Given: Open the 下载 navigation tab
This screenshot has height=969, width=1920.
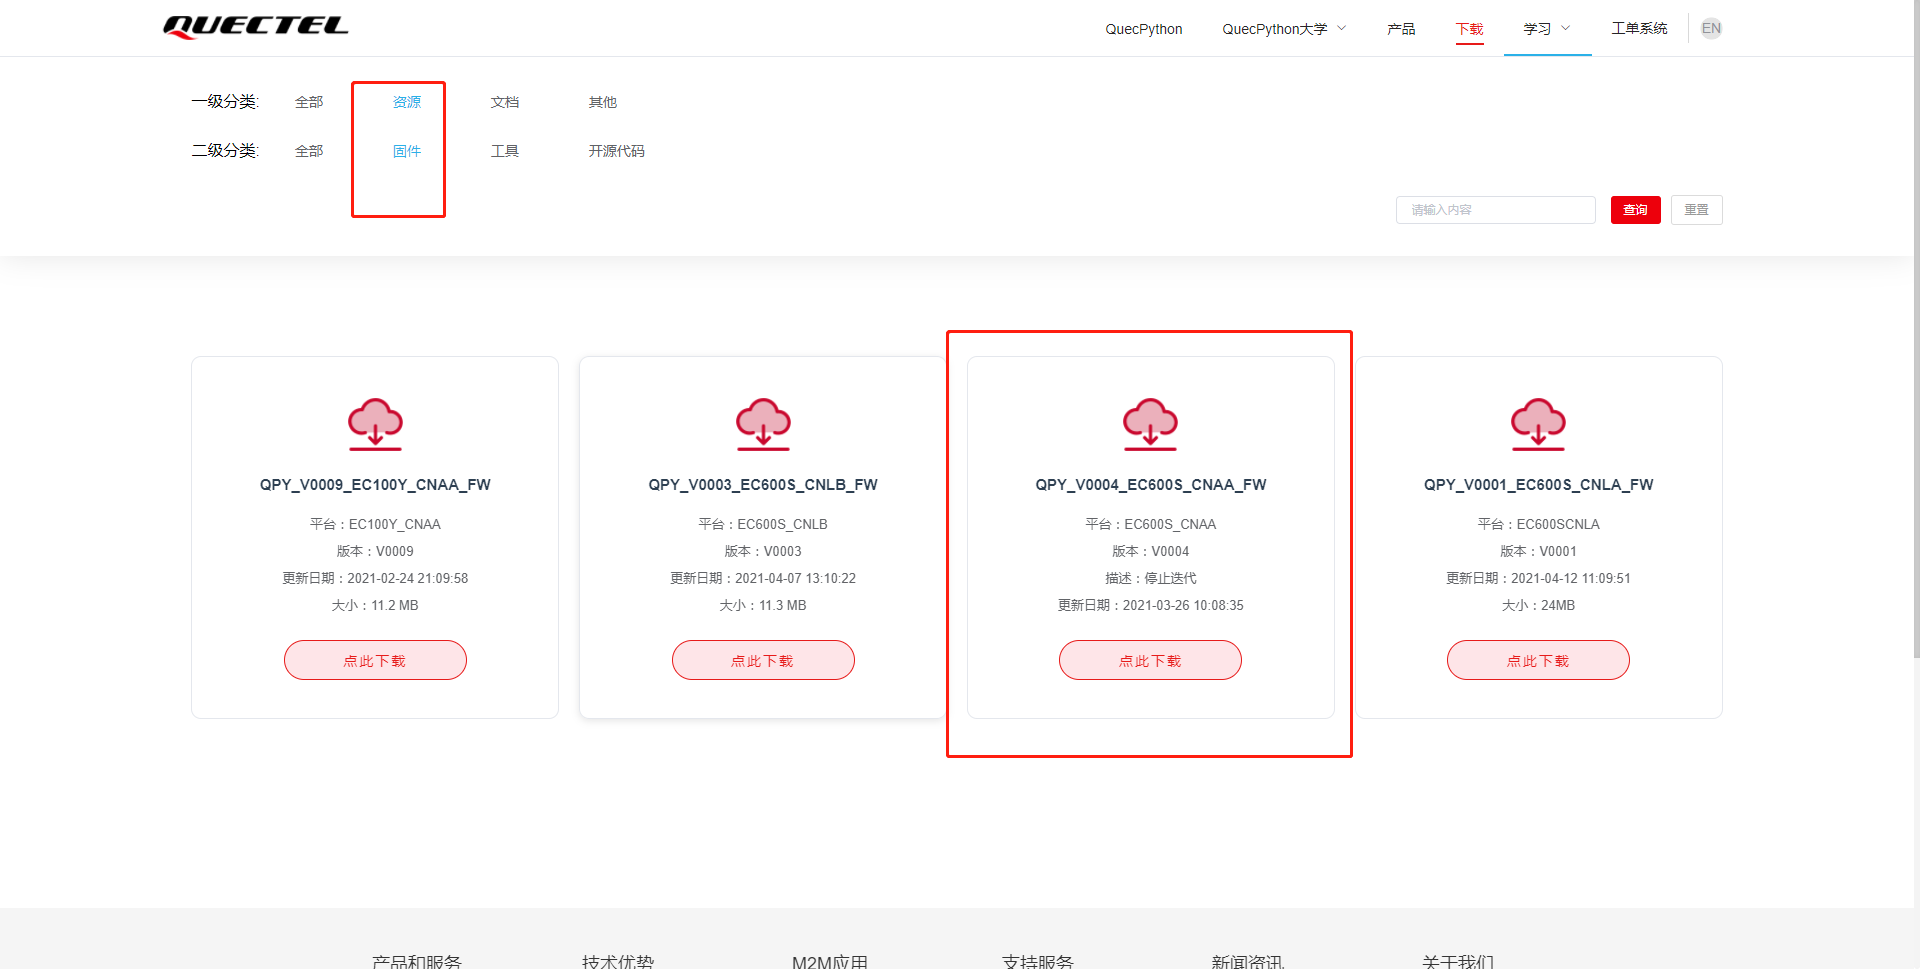Looking at the screenshot, I should 1469,29.
